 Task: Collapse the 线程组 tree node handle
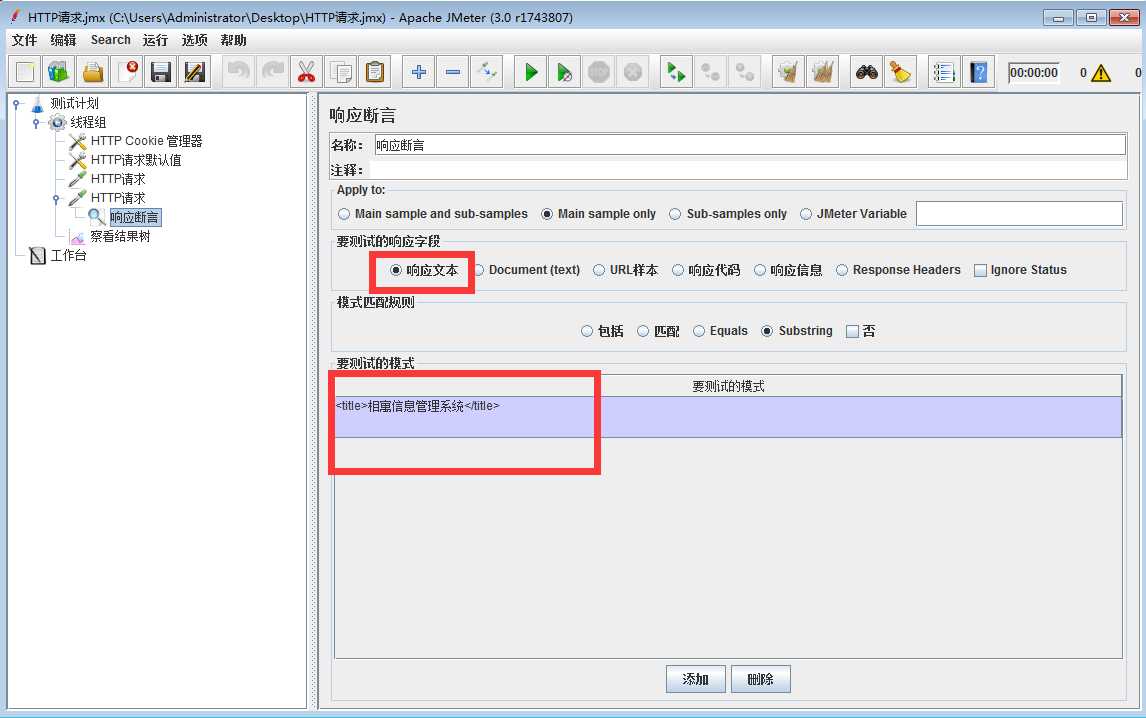click(36, 123)
